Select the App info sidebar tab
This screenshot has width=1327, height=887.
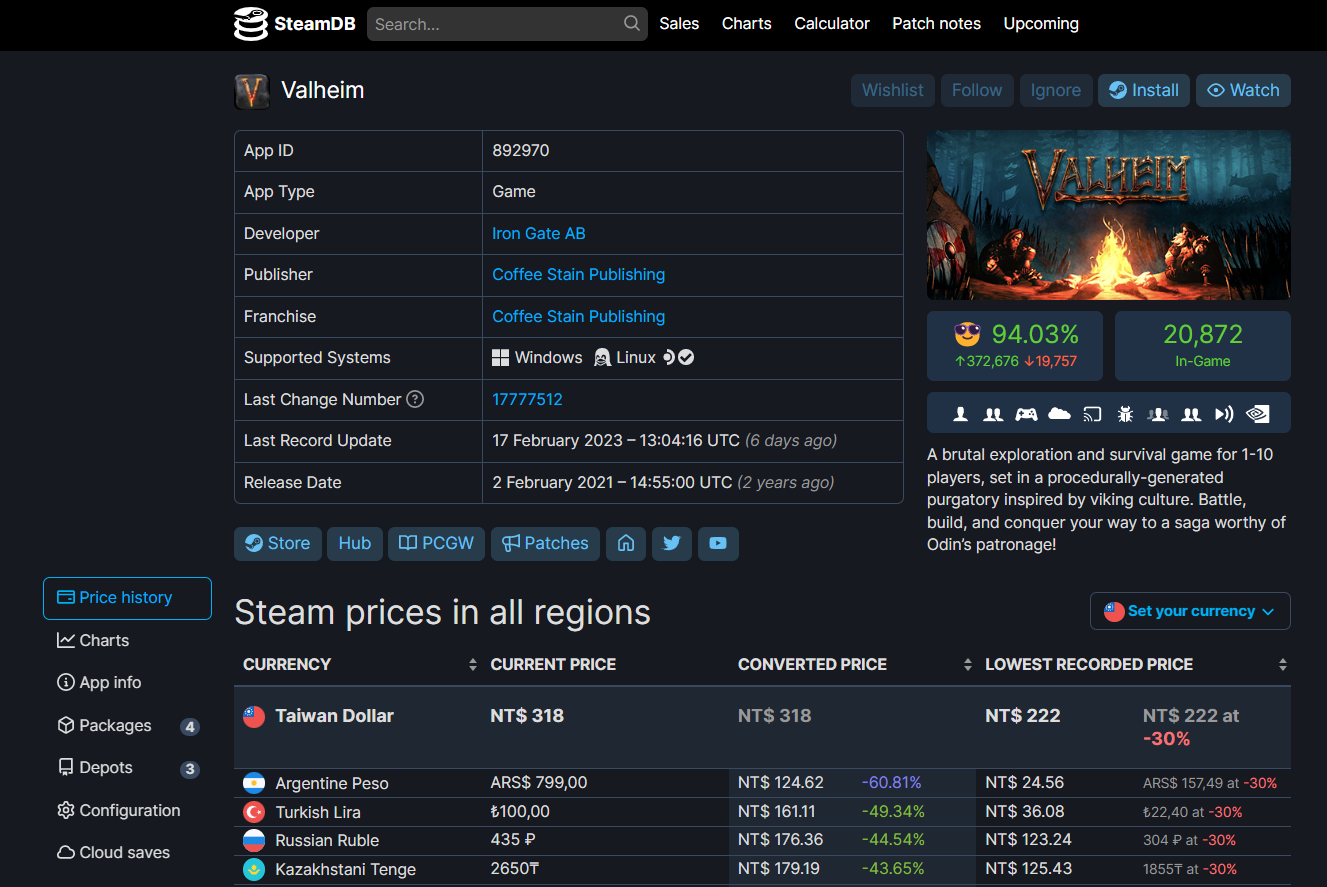[x=127, y=682]
